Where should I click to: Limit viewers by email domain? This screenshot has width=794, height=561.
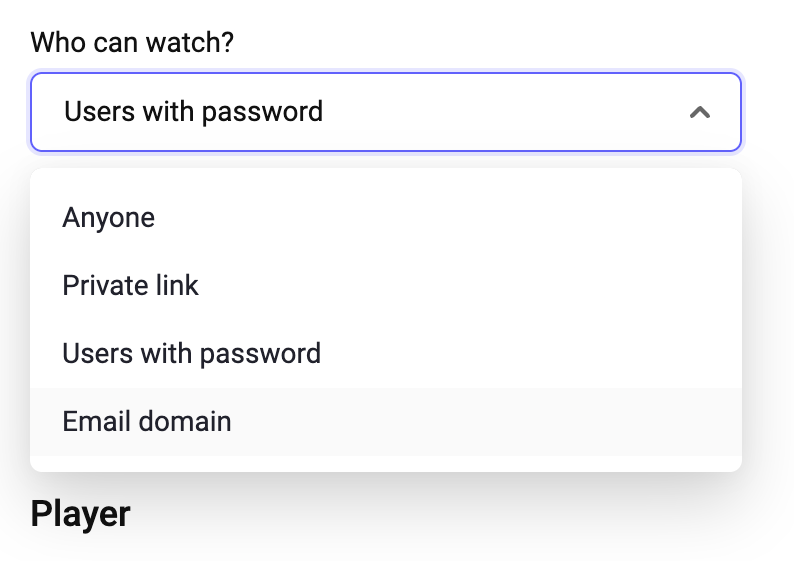pos(147,422)
